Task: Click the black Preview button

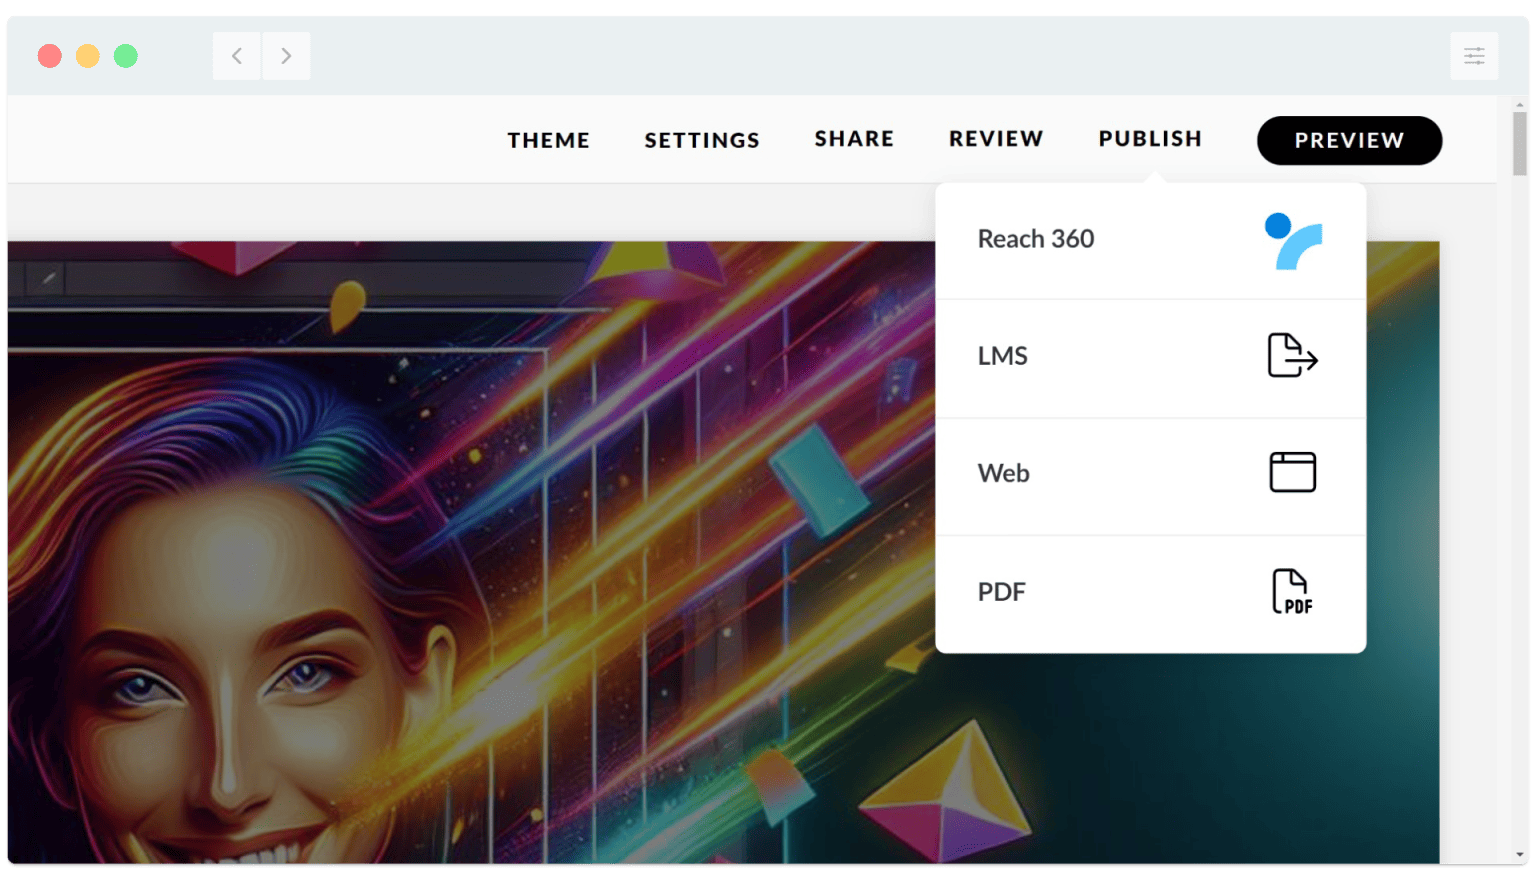Action: coord(1349,141)
